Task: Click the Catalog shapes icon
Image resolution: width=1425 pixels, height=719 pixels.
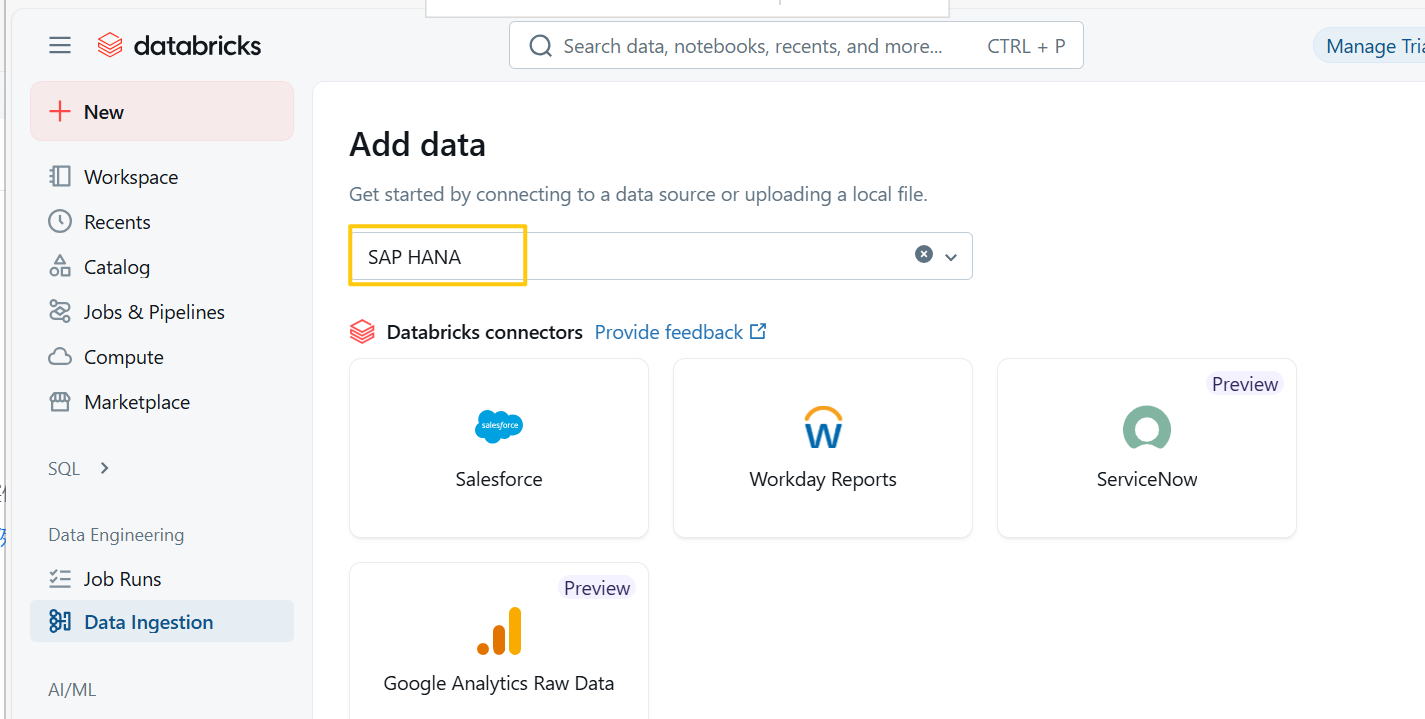Action: 60,266
